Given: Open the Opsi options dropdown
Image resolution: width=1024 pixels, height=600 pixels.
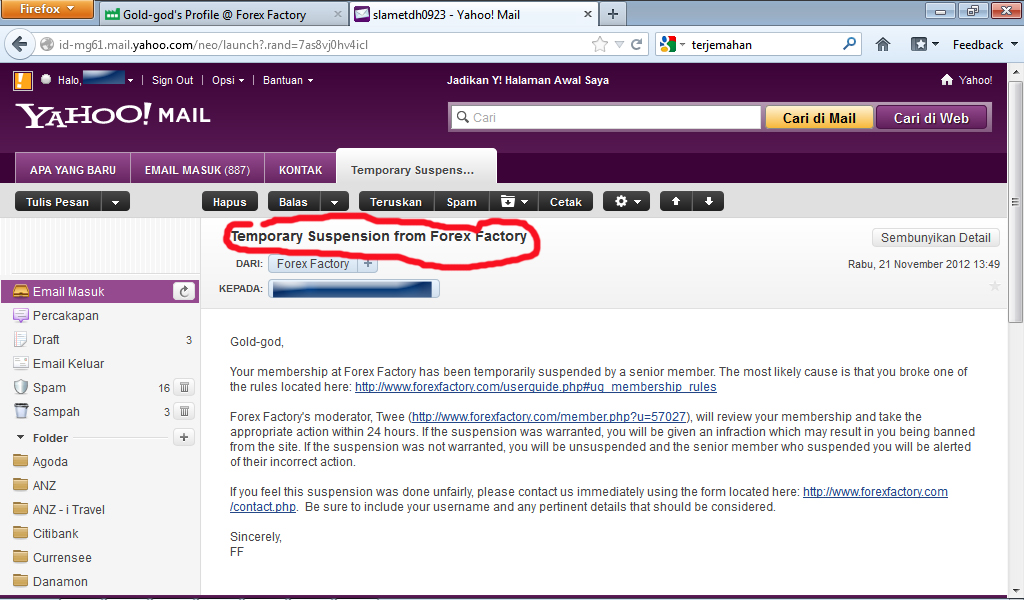Looking at the screenshot, I should pos(228,80).
